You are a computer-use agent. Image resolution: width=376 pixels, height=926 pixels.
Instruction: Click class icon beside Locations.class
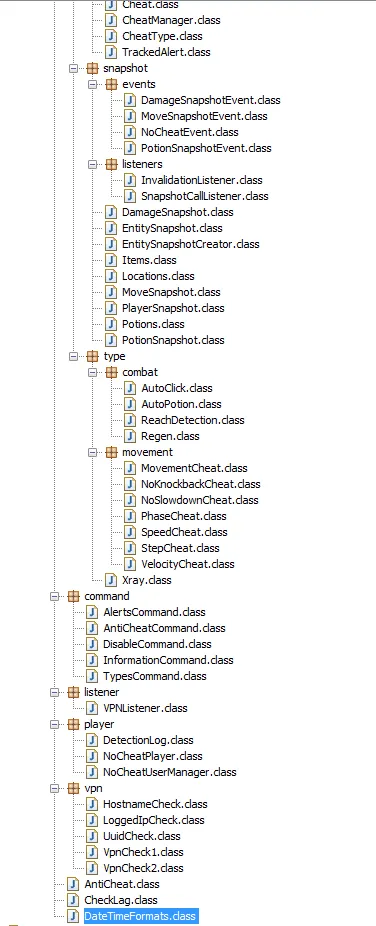(111, 276)
